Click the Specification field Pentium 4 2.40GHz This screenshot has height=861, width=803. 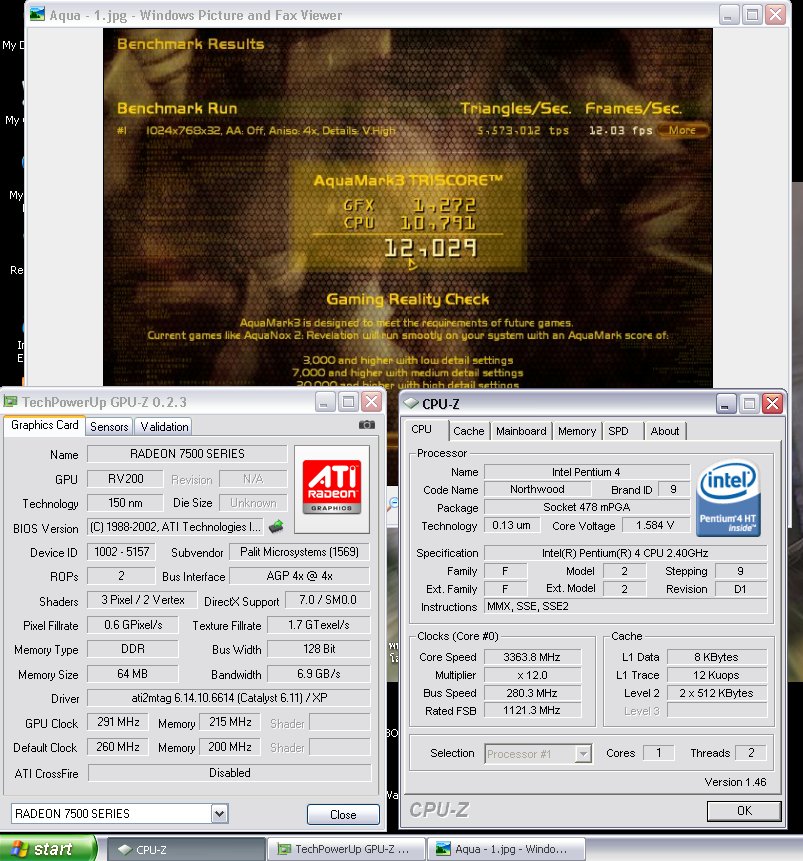[x=625, y=553]
